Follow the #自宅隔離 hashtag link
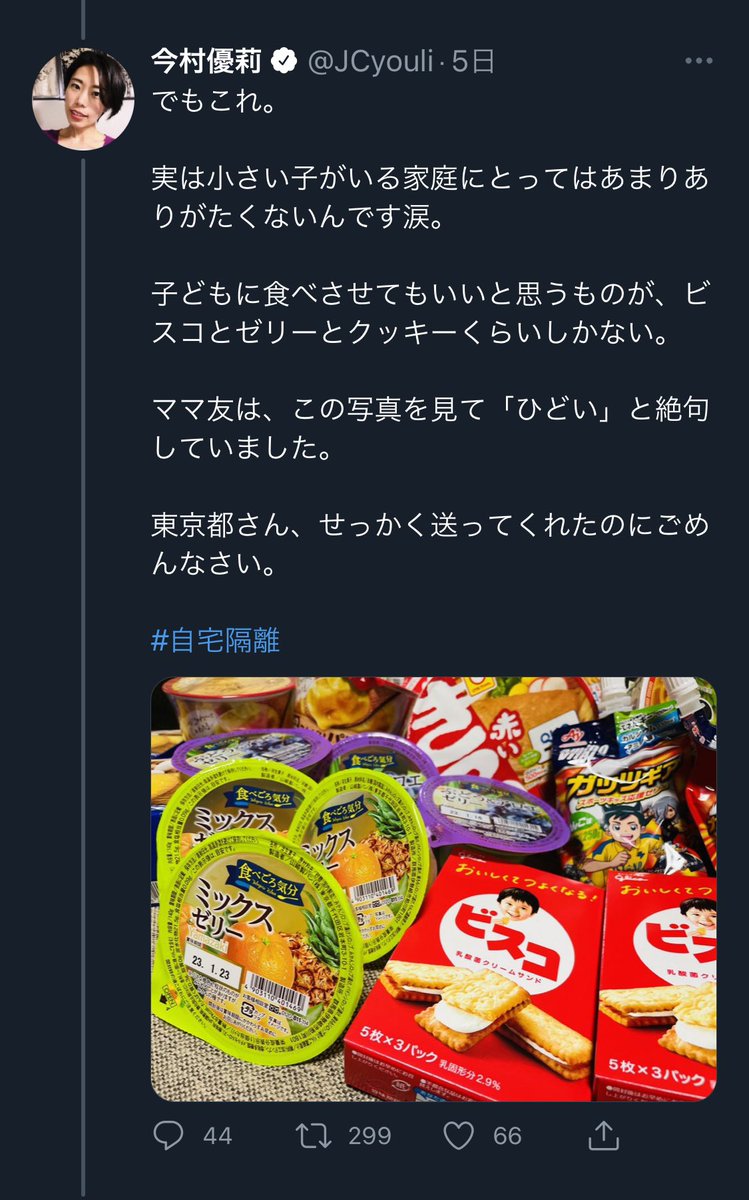The width and height of the screenshot is (749, 1200). (x=216, y=640)
